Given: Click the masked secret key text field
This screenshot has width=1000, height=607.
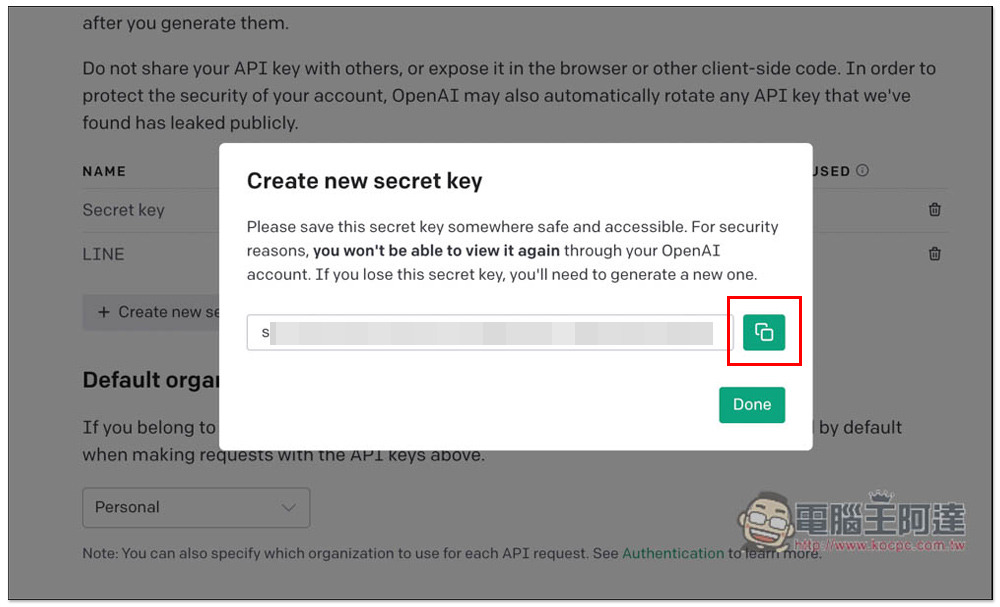Looking at the screenshot, I should [490, 333].
